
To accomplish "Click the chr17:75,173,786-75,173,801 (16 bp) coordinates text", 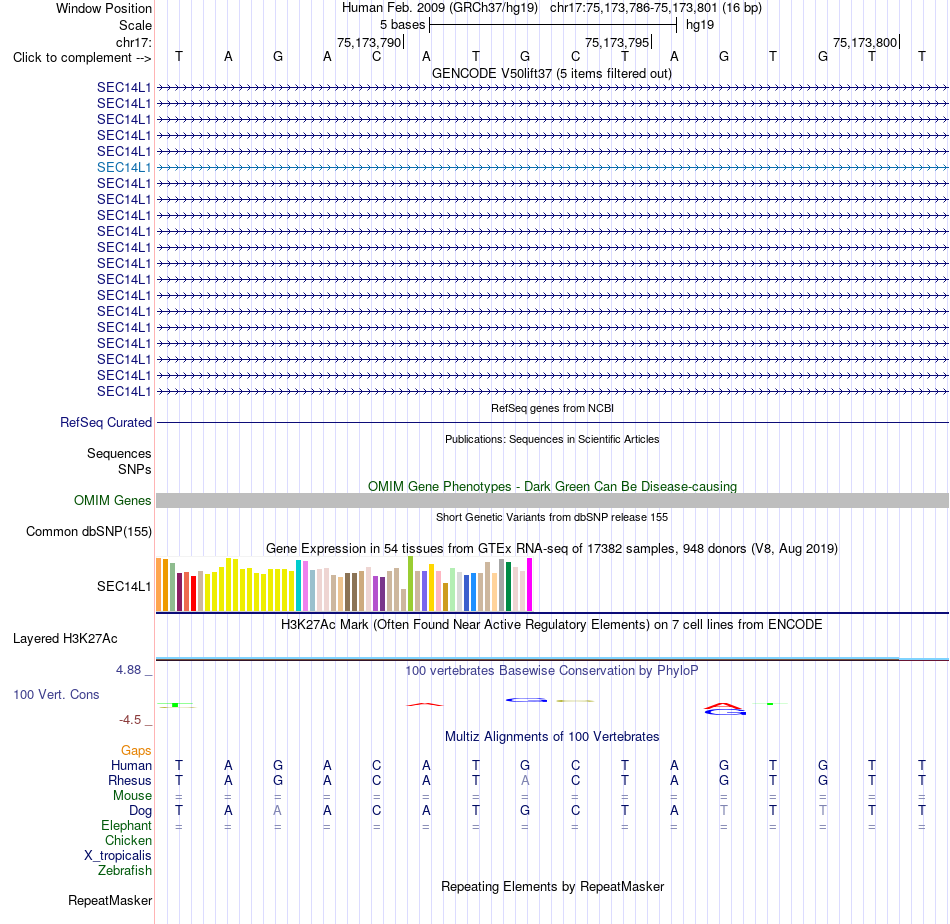I will coord(656,8).
